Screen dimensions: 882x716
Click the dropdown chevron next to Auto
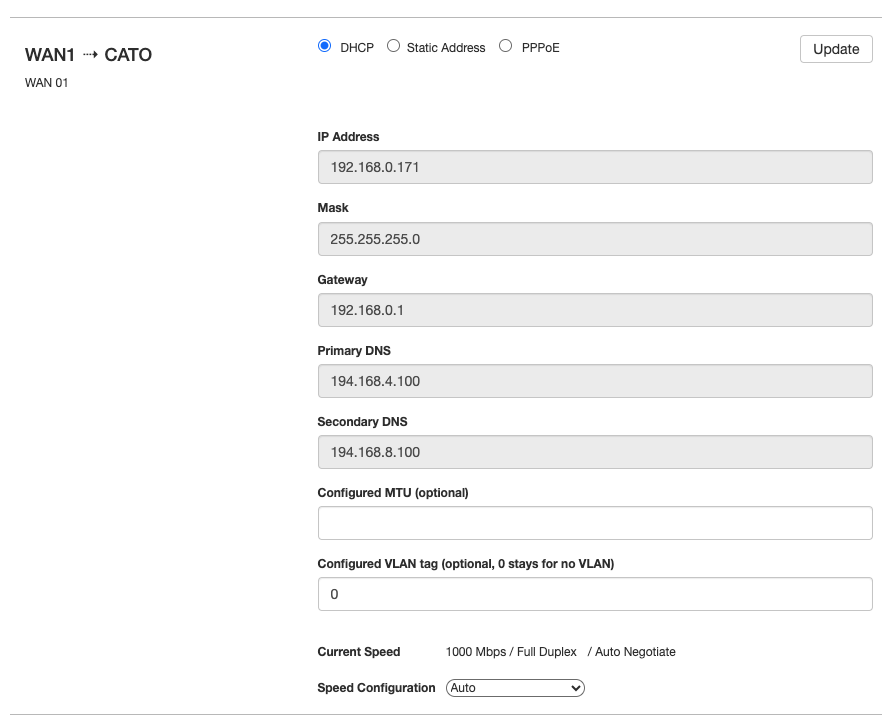click(x=575, y=688)
